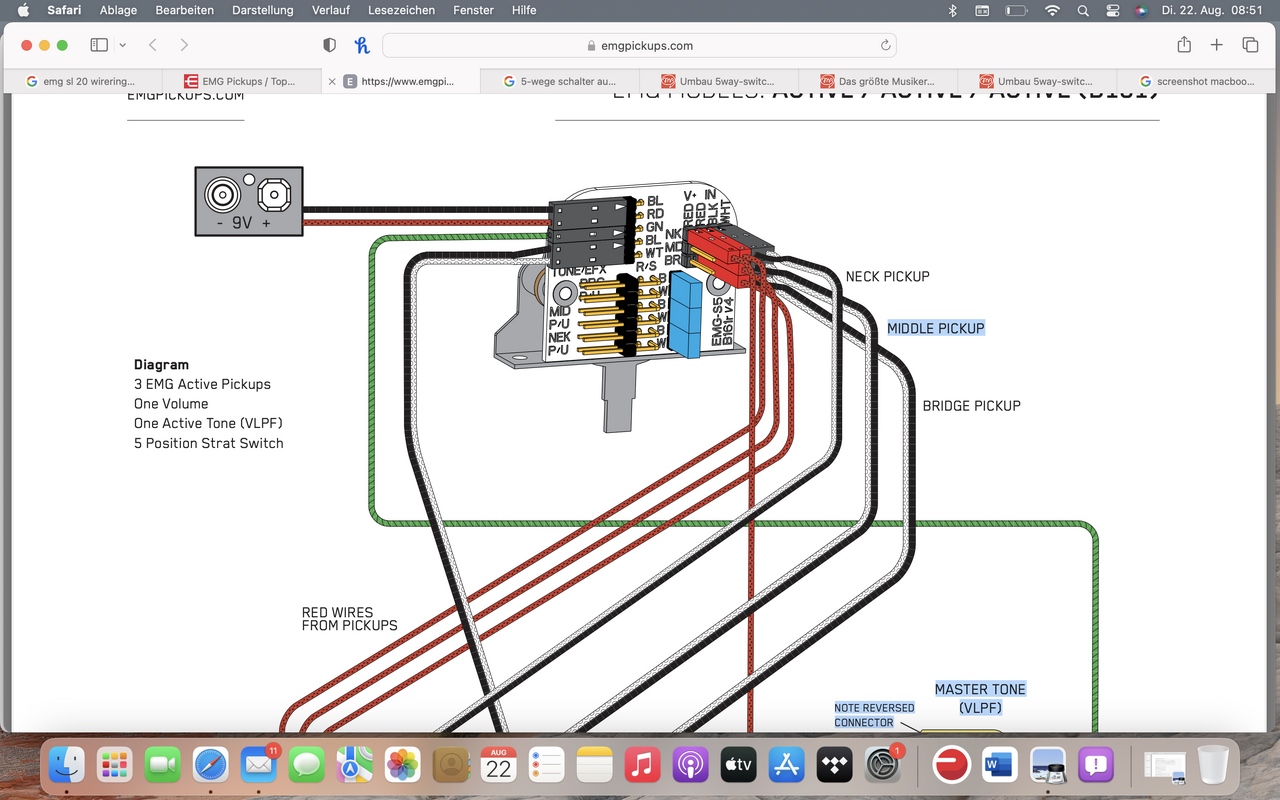This screenshot has width=1280, height=800.
Task: Open the keyboard input source menu icon
Action: (982, 10)
